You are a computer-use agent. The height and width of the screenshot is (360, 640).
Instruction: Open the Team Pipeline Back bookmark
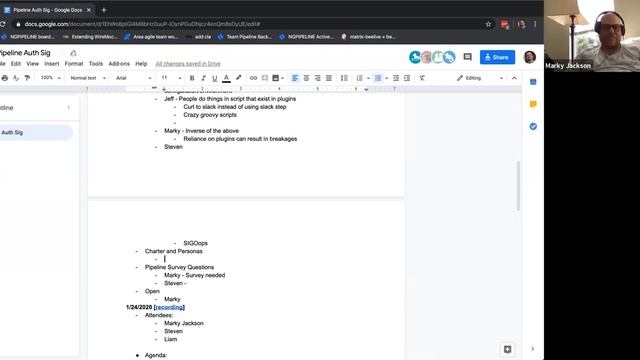pyautogui.click(x=244, y=37)
